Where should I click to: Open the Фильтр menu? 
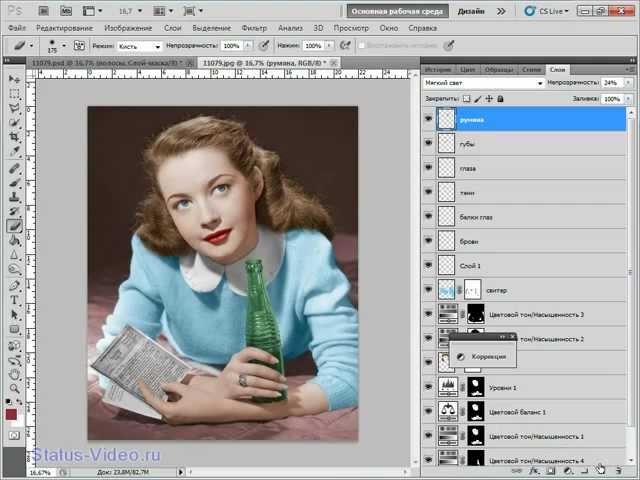pos(254,28)
